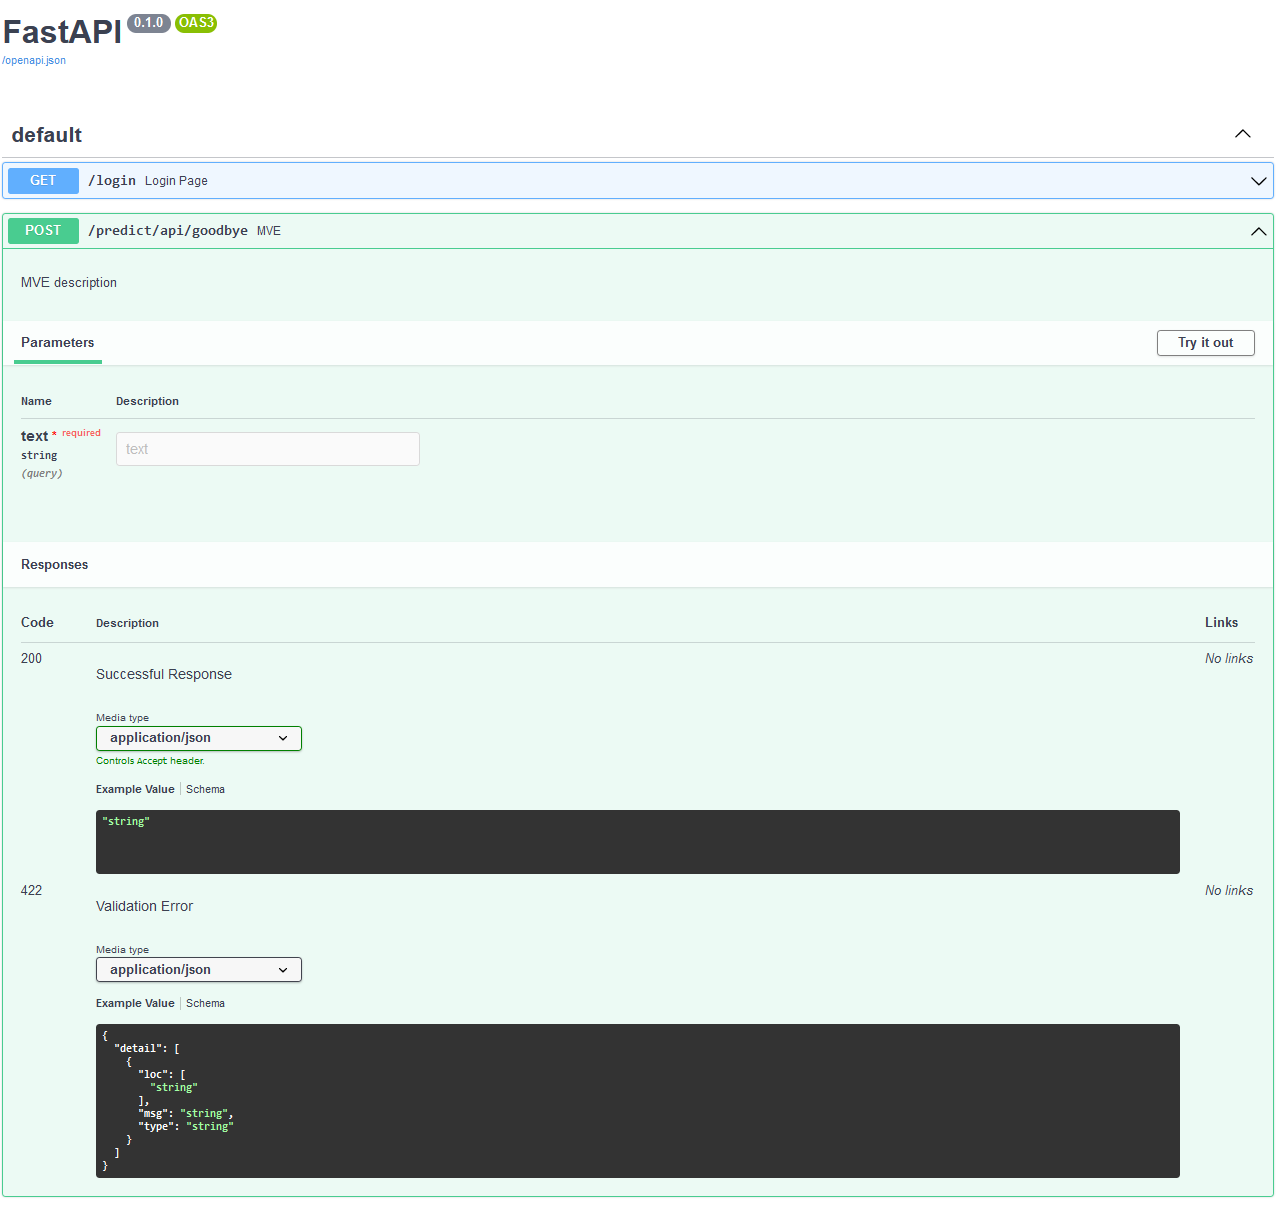Focus the text query input field
Image resolution: width=1288 pixels, height=1207 pixels.
(x=268, y=449)
